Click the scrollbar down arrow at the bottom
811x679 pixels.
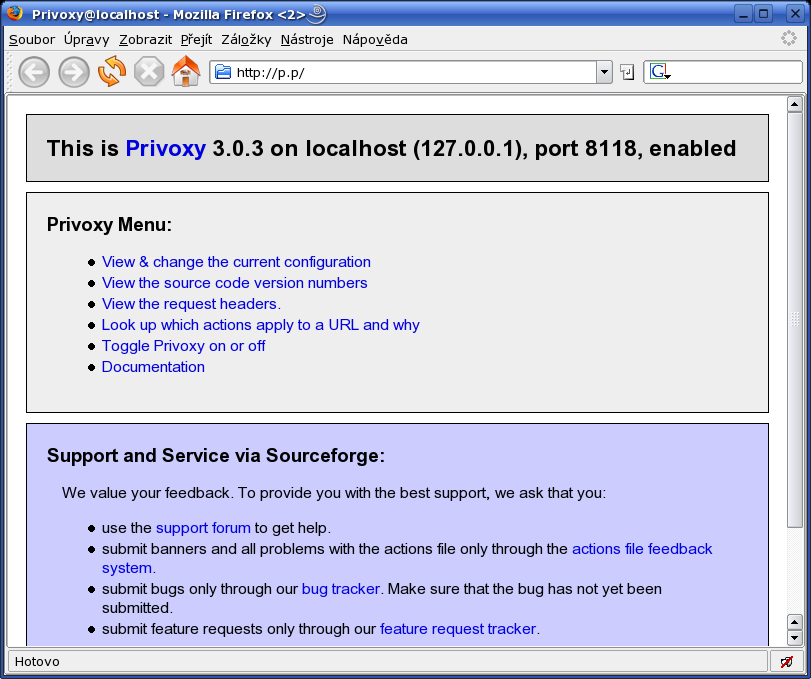[x=794, y=638]
